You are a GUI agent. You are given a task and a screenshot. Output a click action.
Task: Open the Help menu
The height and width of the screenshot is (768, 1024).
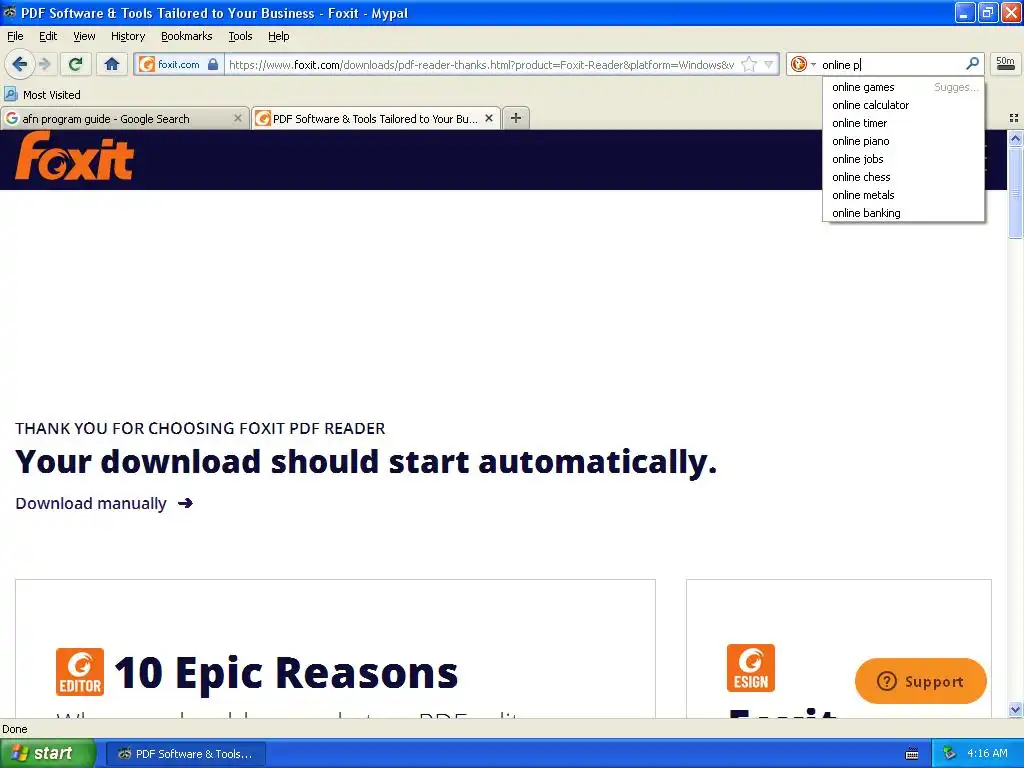[278, 36]
